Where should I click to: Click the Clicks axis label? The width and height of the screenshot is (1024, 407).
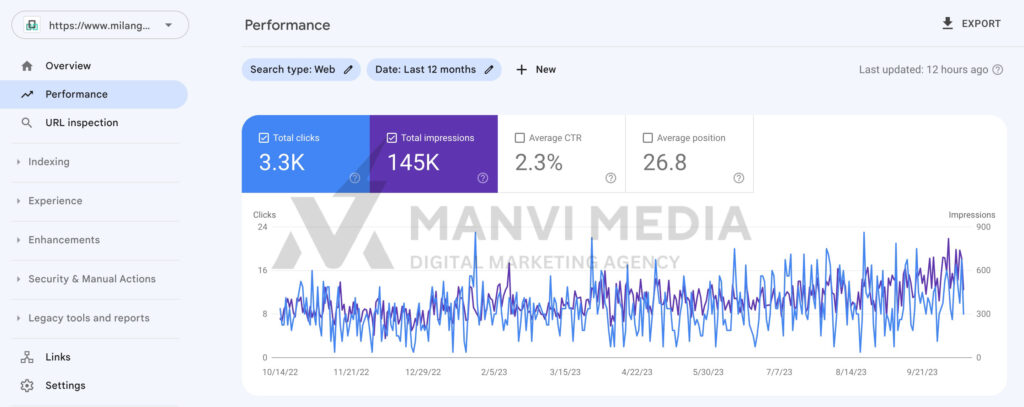264,215
